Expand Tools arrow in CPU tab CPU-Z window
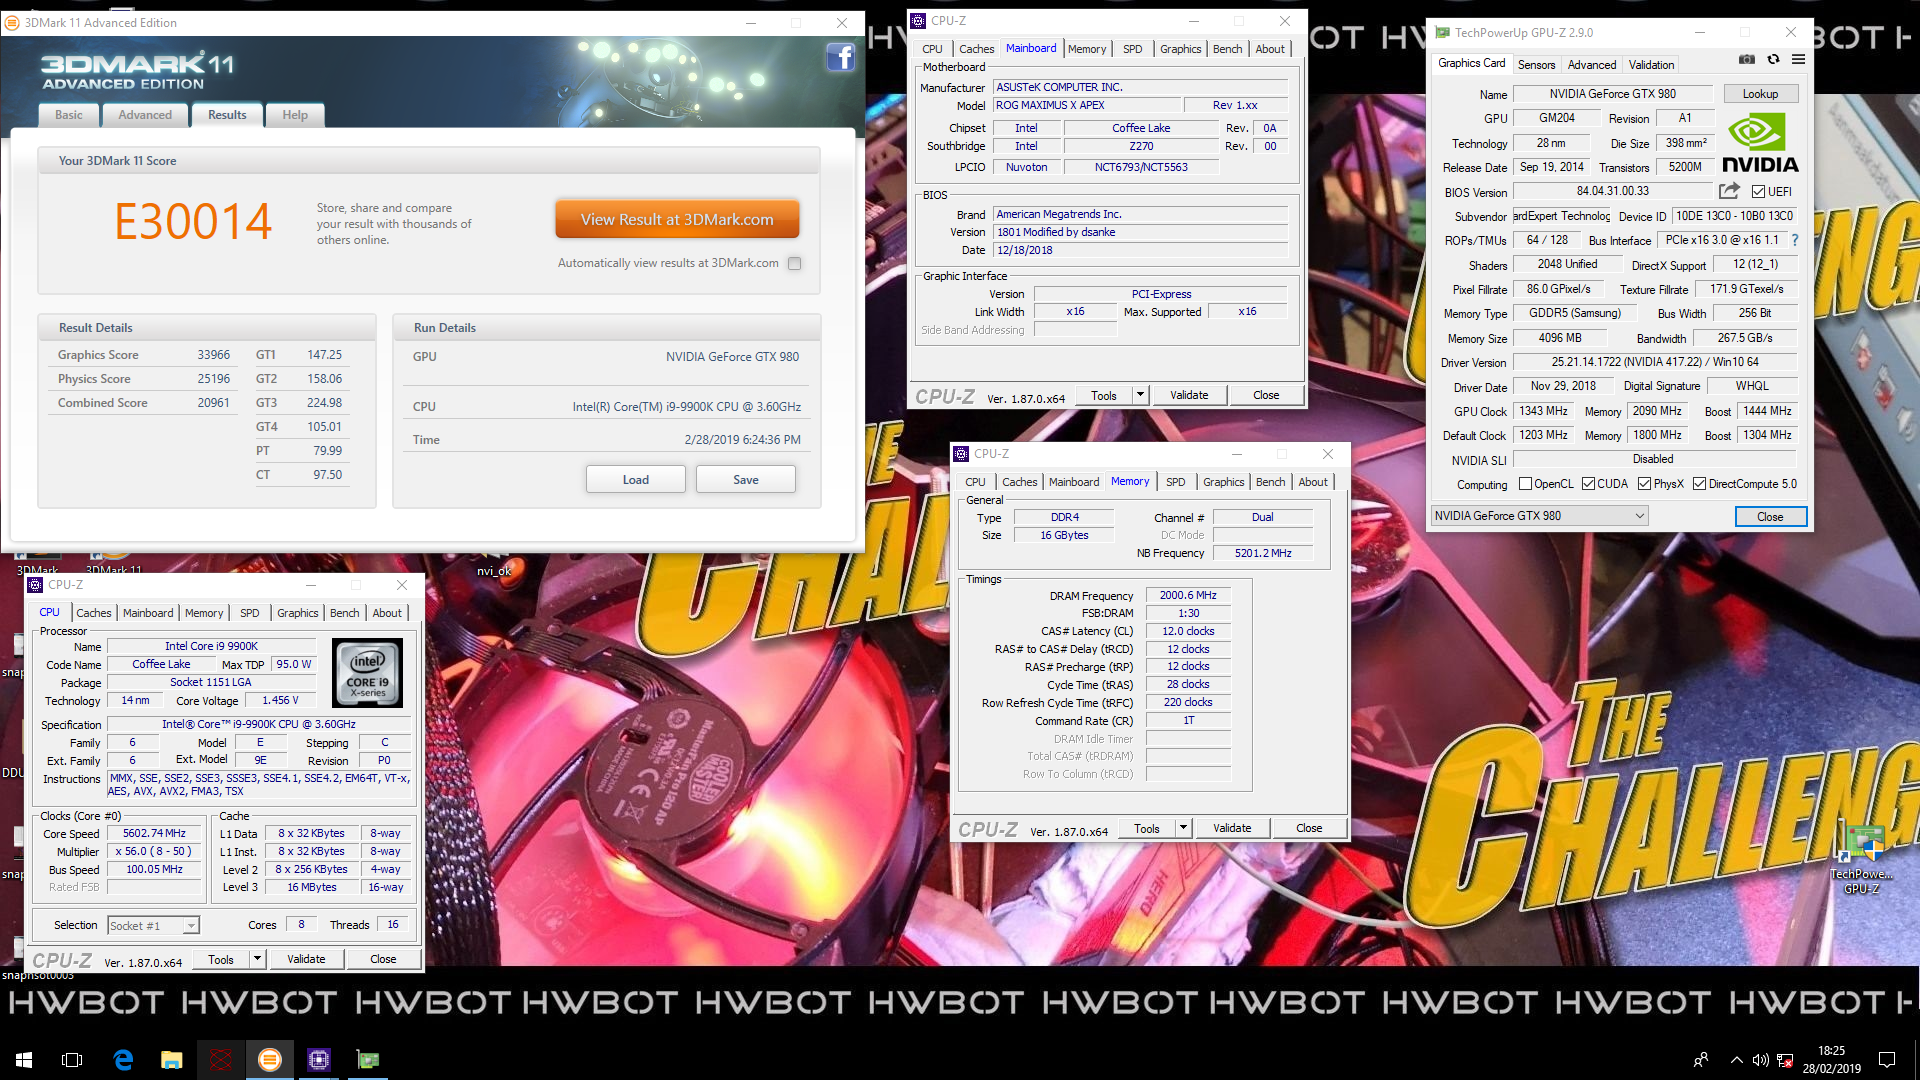Image resolution: width=1920 pixels, height=1080 pixels. tap(257, 959)
